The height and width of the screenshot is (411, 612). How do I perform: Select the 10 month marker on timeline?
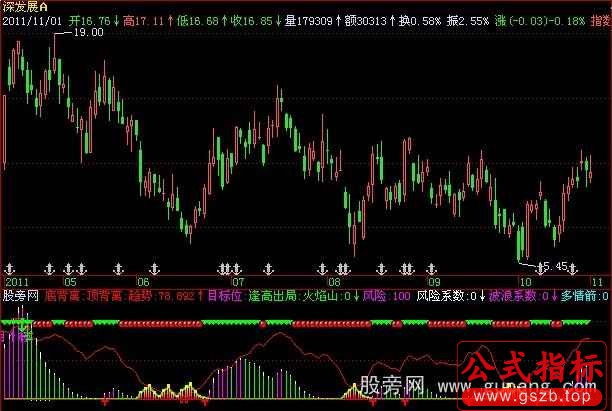click(523, 282)
